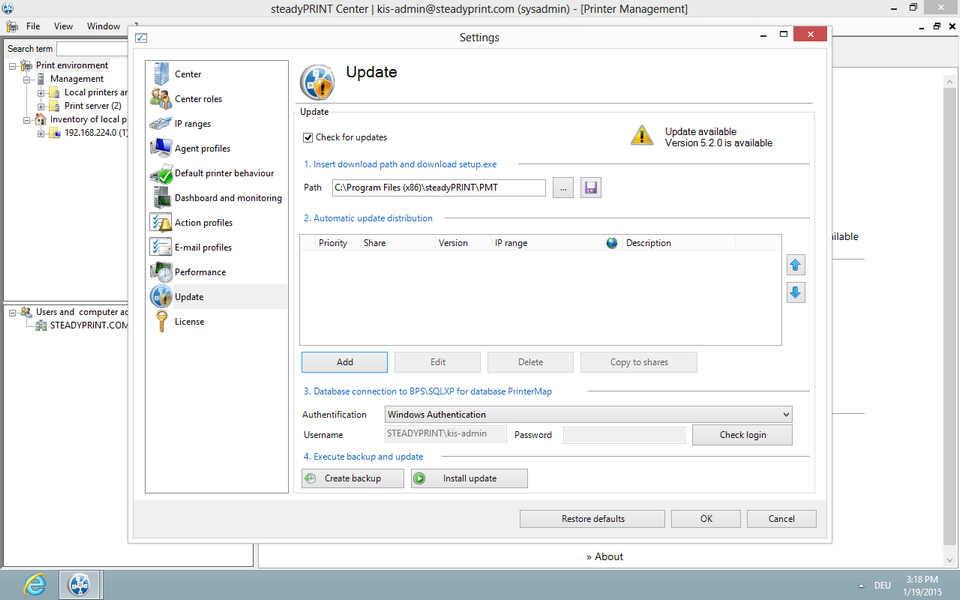Click the Username field
The height and width of the screenshot is (600, 960).
tap(446, 434)
